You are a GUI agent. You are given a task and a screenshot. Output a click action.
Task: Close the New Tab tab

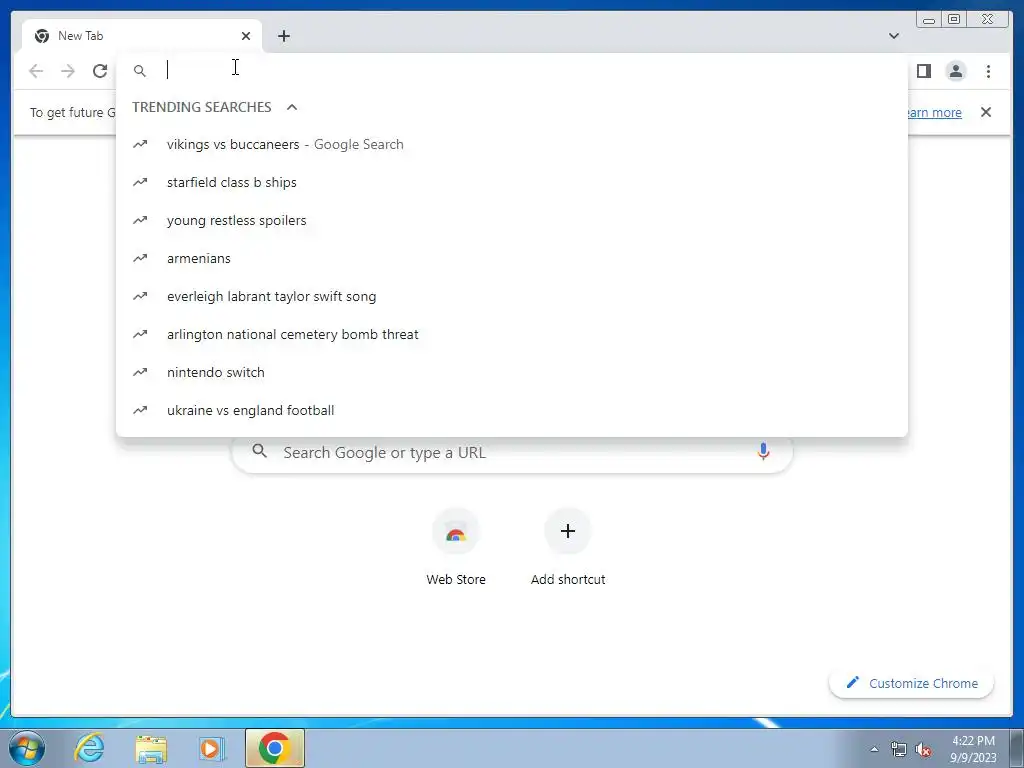(246, 36)
